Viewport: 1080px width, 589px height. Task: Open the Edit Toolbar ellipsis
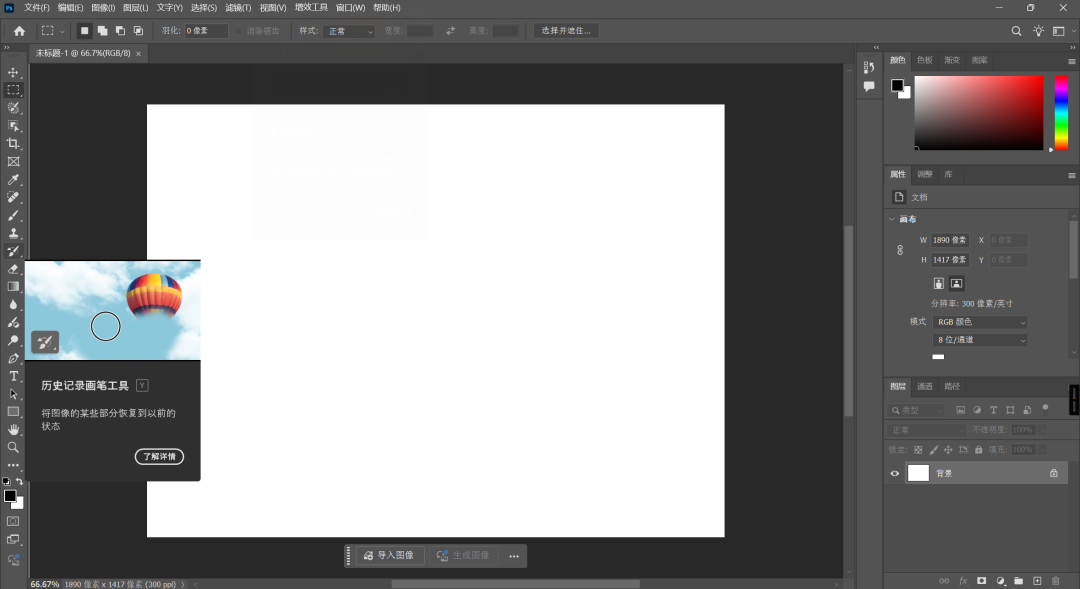pyautogui.click(x=13, y=465)
